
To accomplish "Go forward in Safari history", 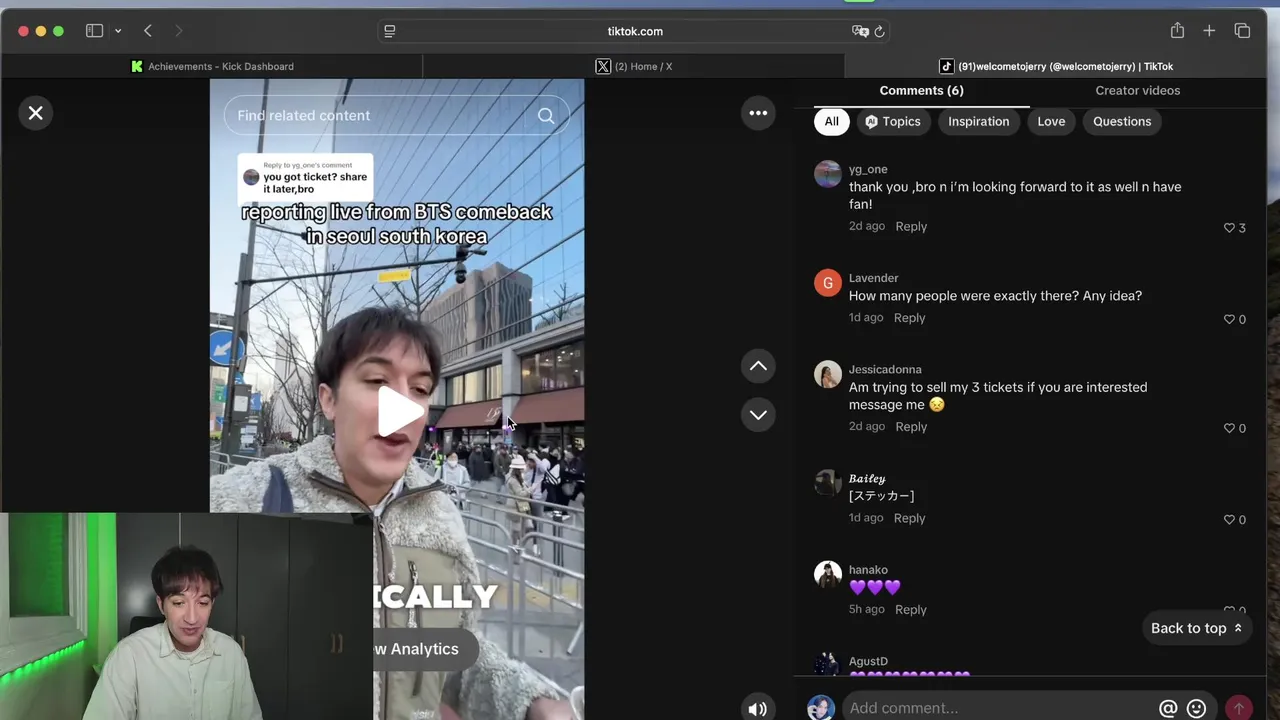I will point(179,31).
